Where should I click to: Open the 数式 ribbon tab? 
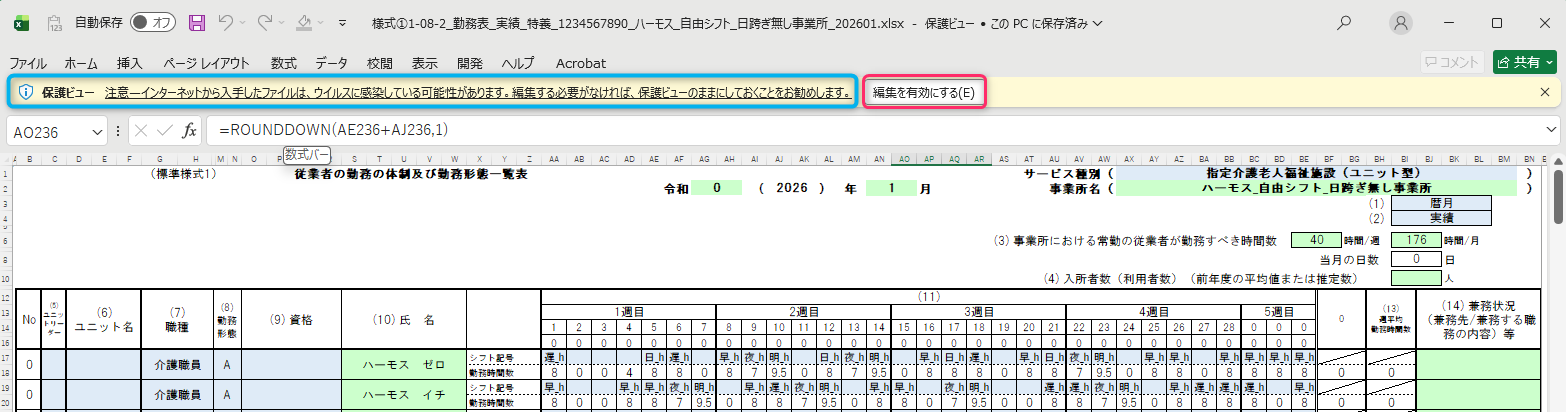tap(283, 62)
